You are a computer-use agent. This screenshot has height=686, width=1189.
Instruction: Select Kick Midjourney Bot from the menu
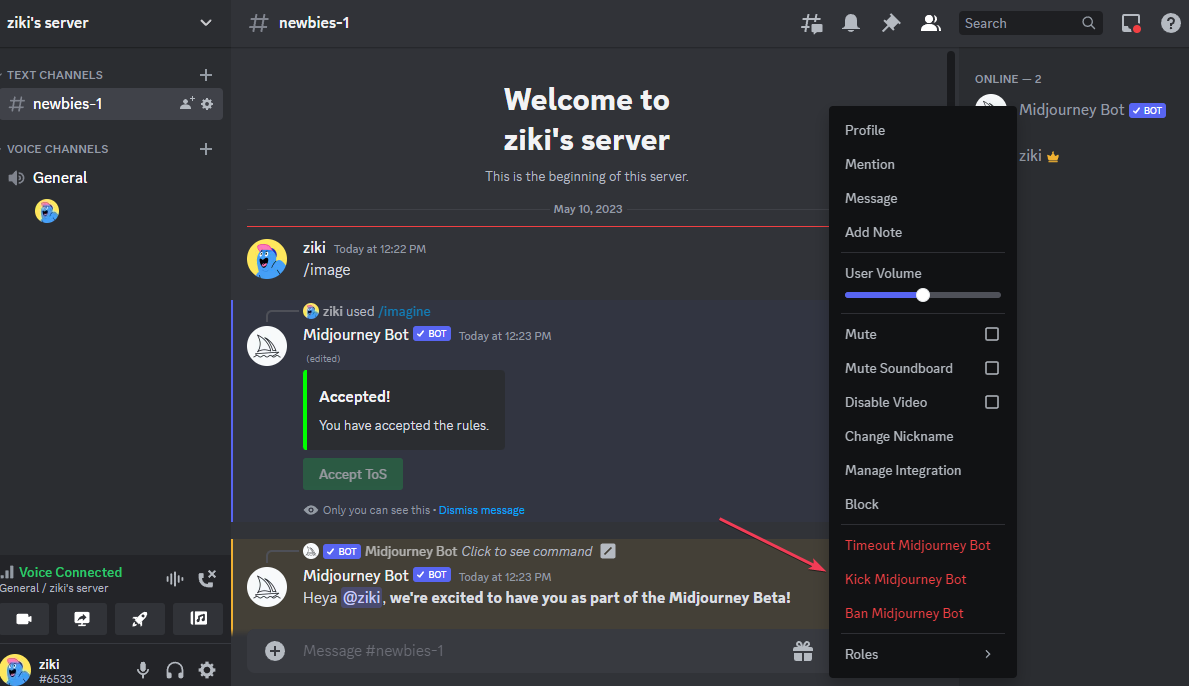(905, 578)
